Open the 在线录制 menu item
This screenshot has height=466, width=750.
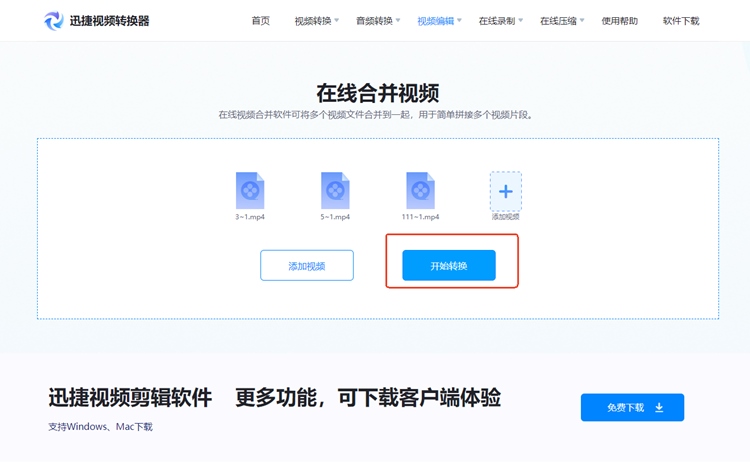496,21
